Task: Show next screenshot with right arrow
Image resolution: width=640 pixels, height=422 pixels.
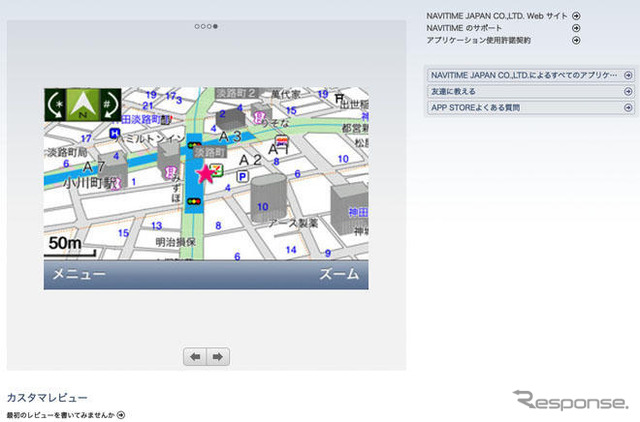Action: [x=218, y=357]
